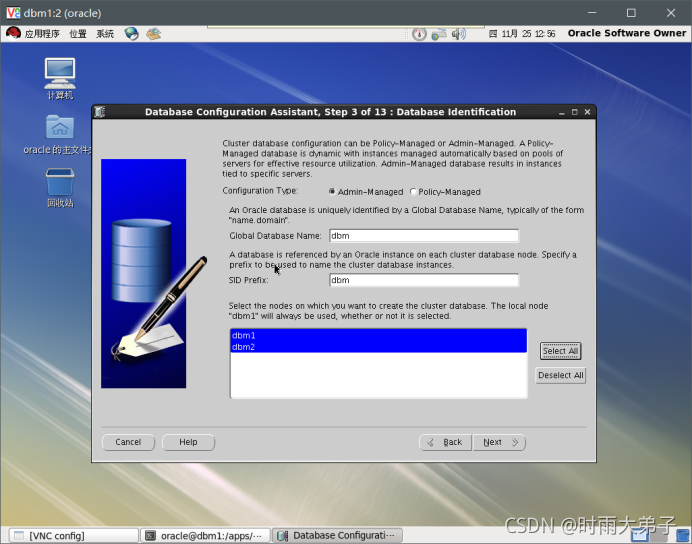Open the mail launcher in the top panel
This screenshot has width=692, height=544.
click(154, 34)
